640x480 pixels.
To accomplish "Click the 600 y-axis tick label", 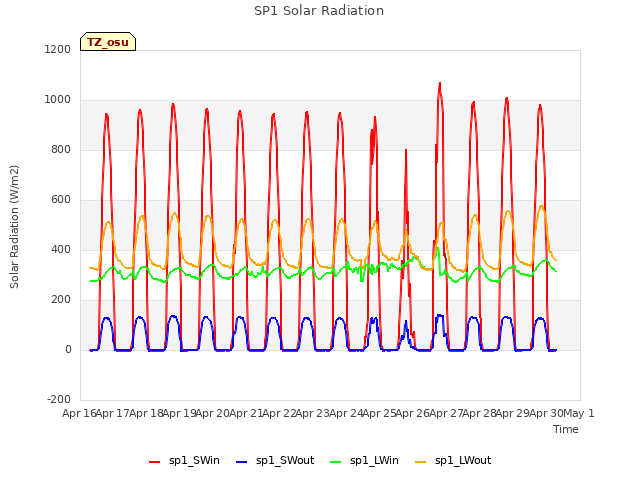I will coord(61,200).
